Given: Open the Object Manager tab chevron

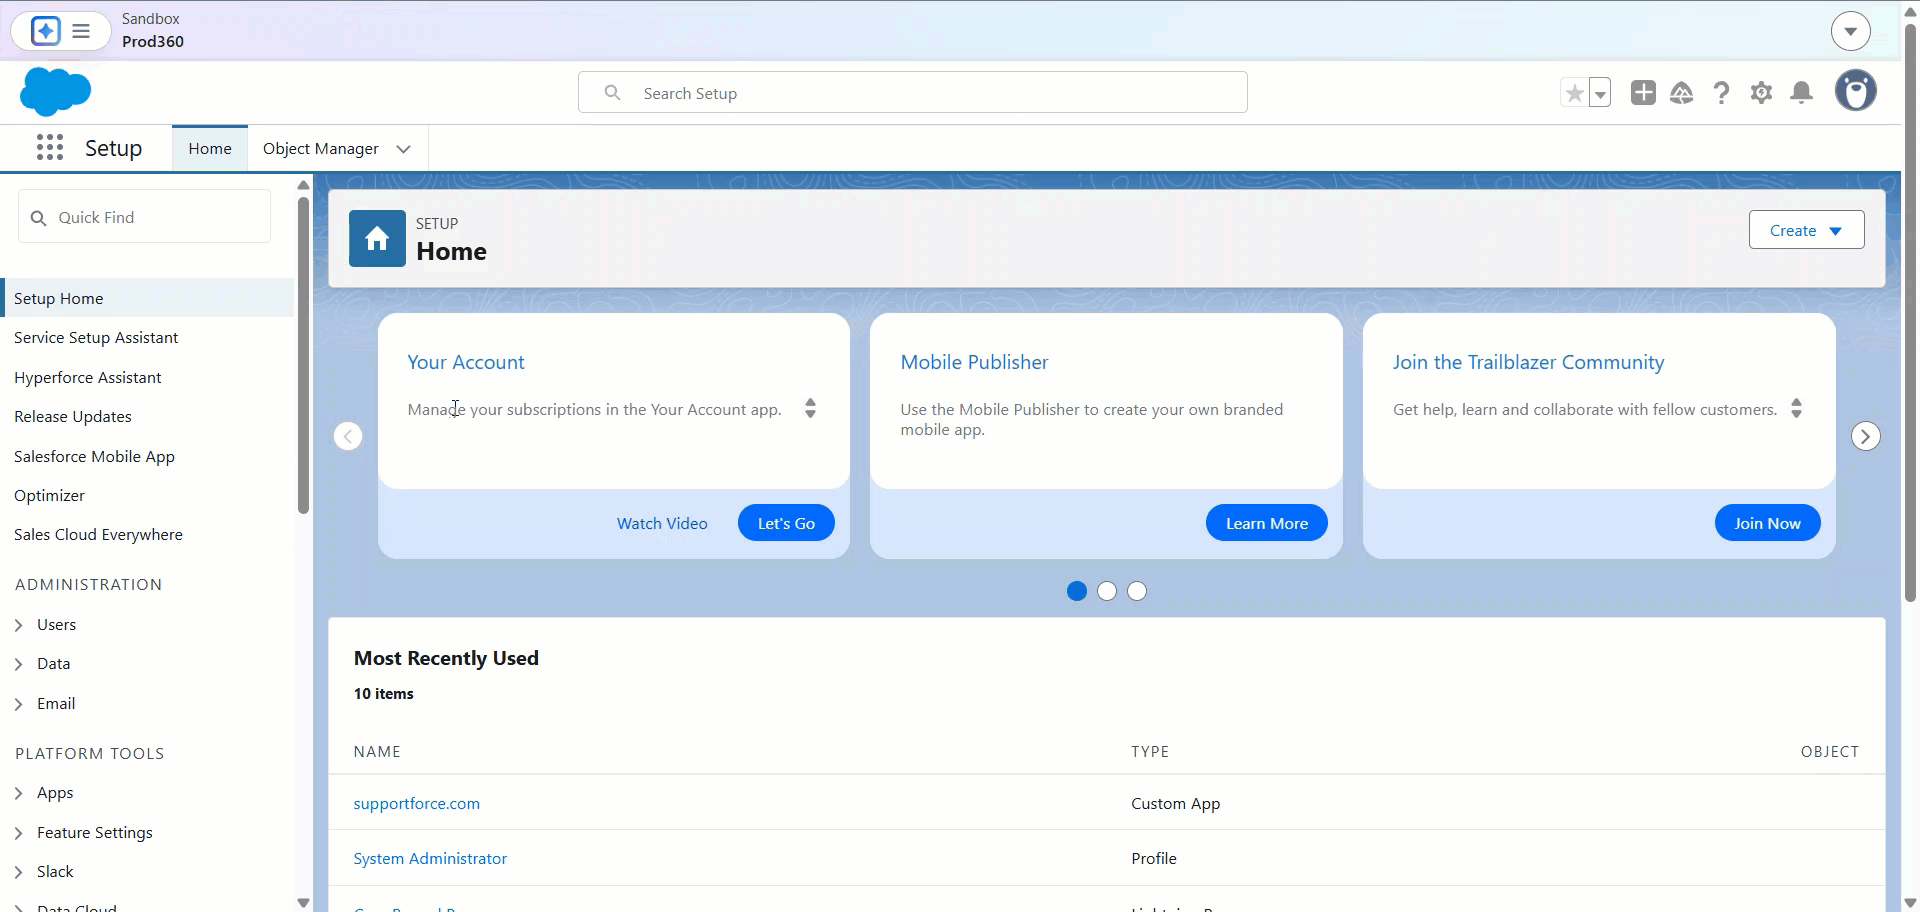Looking at the screenshot, I should 403,149.
